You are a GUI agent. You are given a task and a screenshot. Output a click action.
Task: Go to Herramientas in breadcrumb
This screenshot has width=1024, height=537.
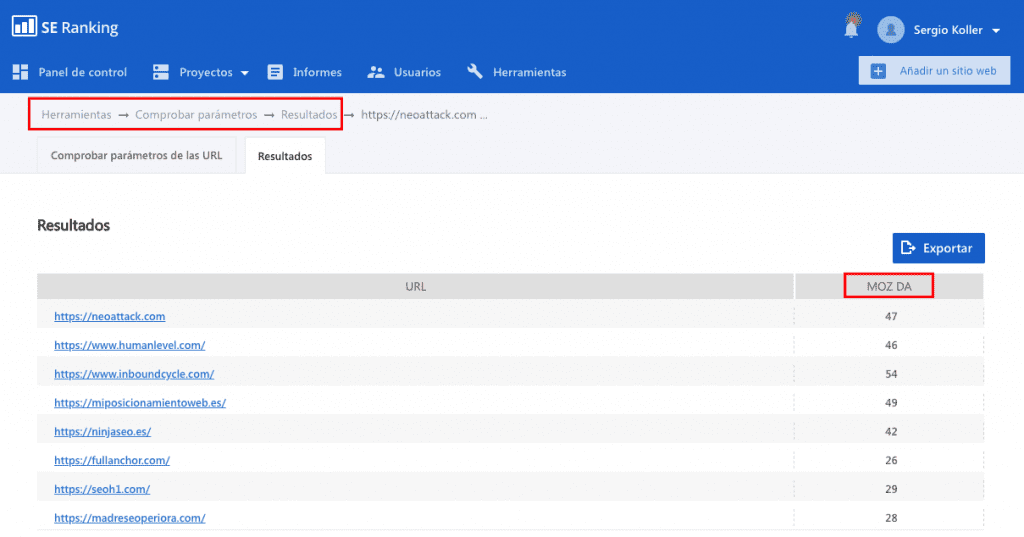coord(76,114)
